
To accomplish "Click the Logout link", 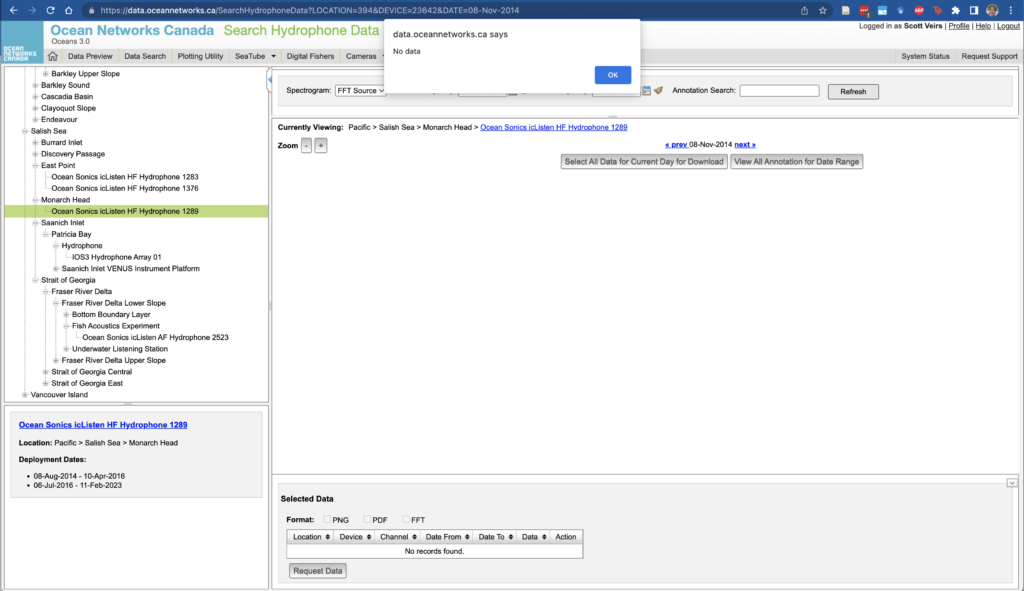I will pyautogui.click(x=1008, y=26).
